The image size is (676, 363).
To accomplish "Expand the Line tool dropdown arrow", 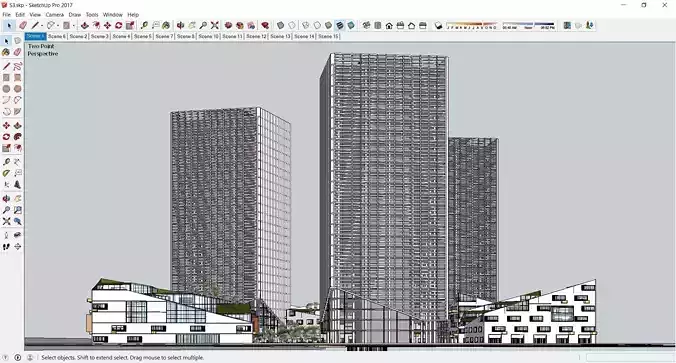I will click(42, 25).
